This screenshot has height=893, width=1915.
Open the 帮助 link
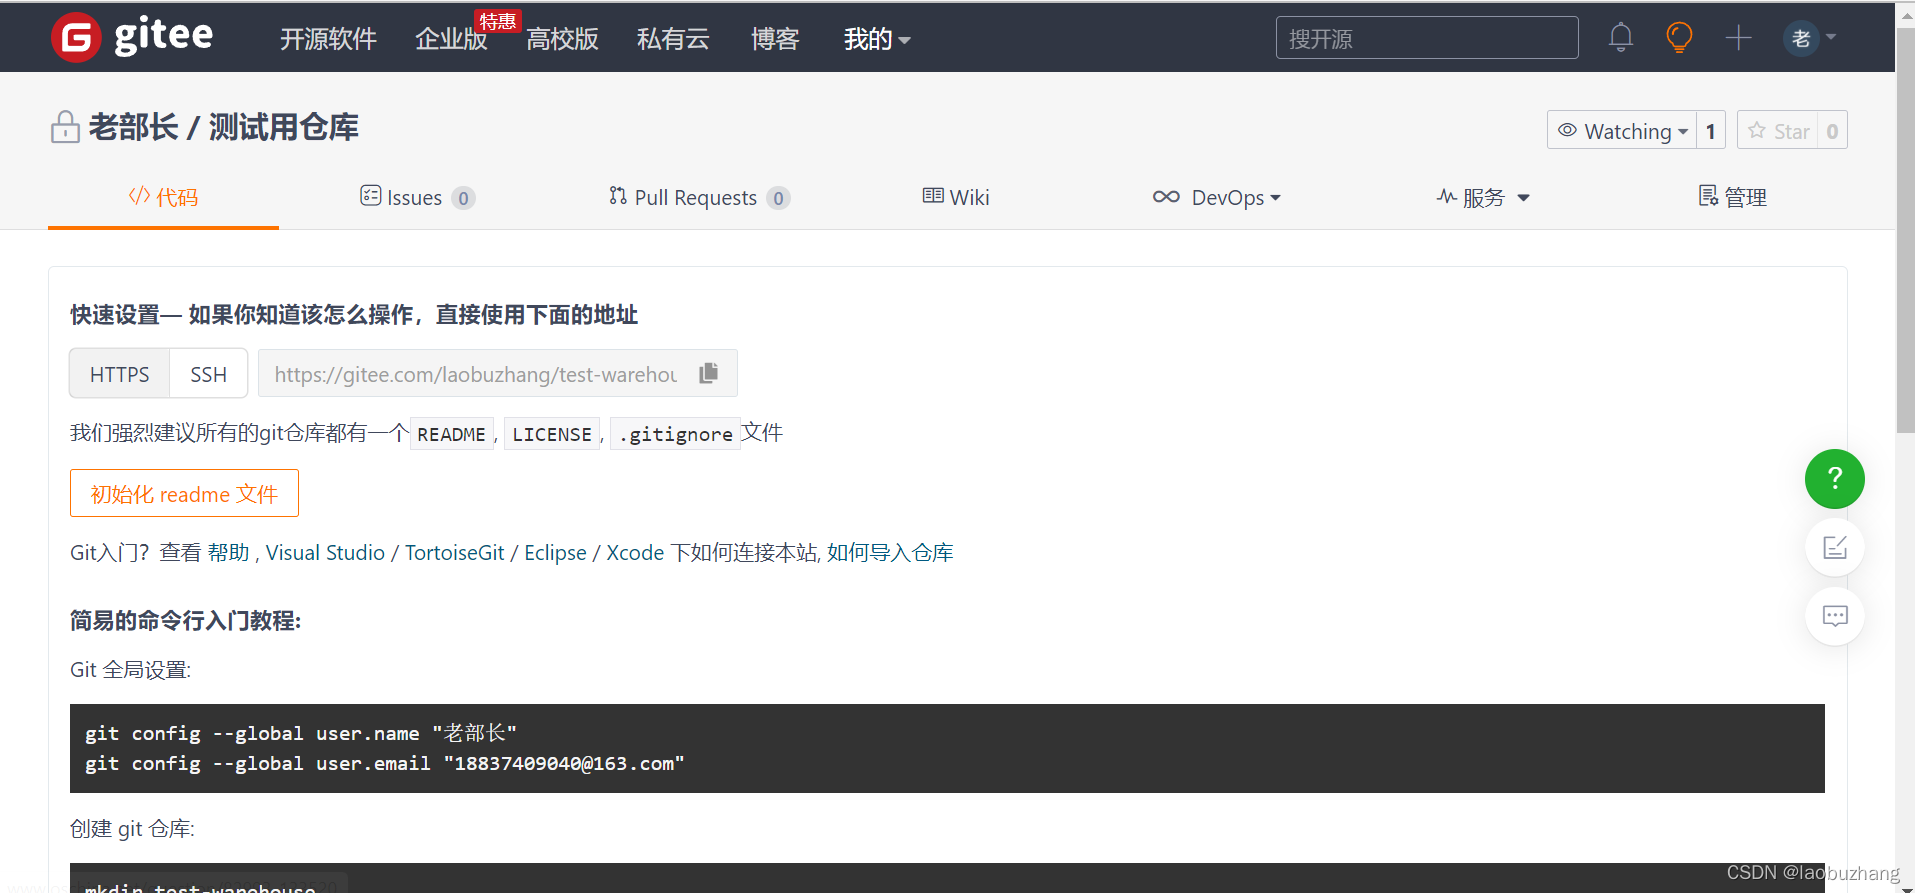pos(228,552)
